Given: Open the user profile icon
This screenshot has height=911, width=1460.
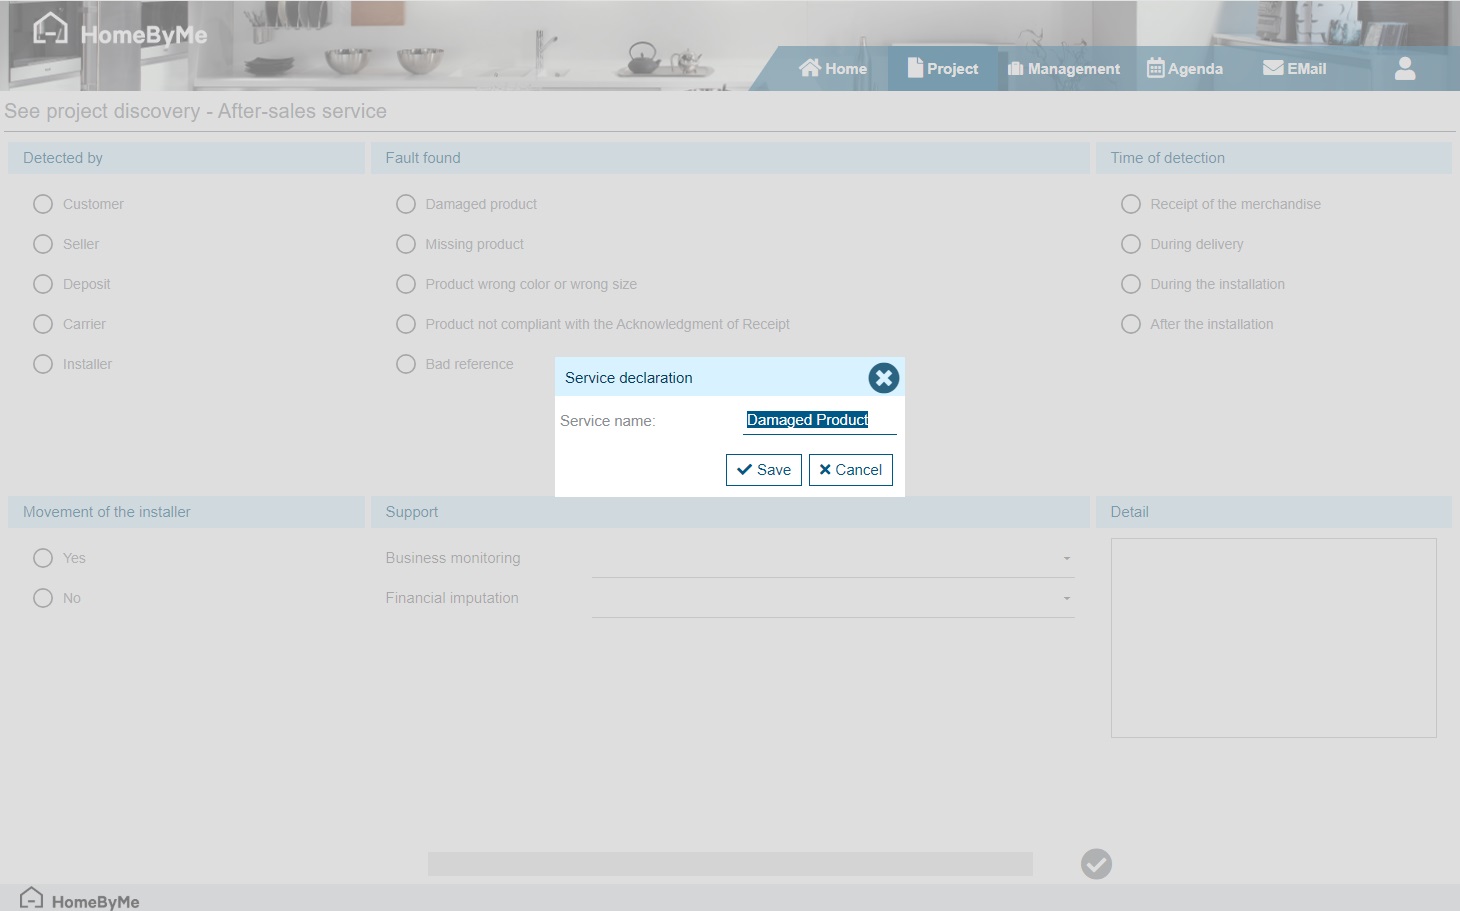Looking at the screenshot, I should pyautogui.click(x=1404, y=68).
